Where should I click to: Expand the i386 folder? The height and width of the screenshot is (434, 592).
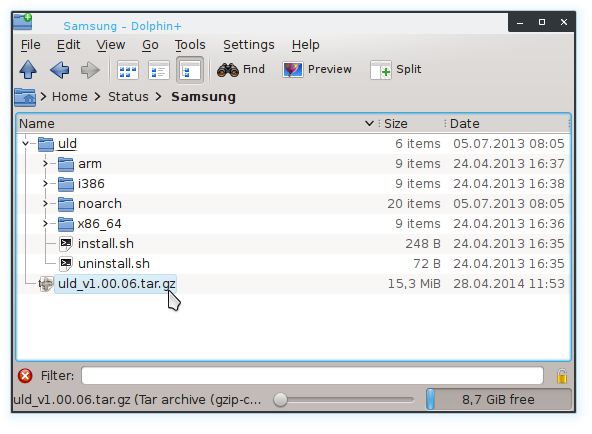pos(45,183)
